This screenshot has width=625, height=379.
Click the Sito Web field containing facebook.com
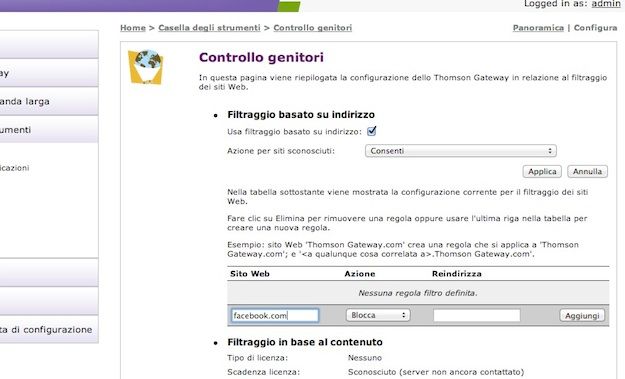(275, 316)
